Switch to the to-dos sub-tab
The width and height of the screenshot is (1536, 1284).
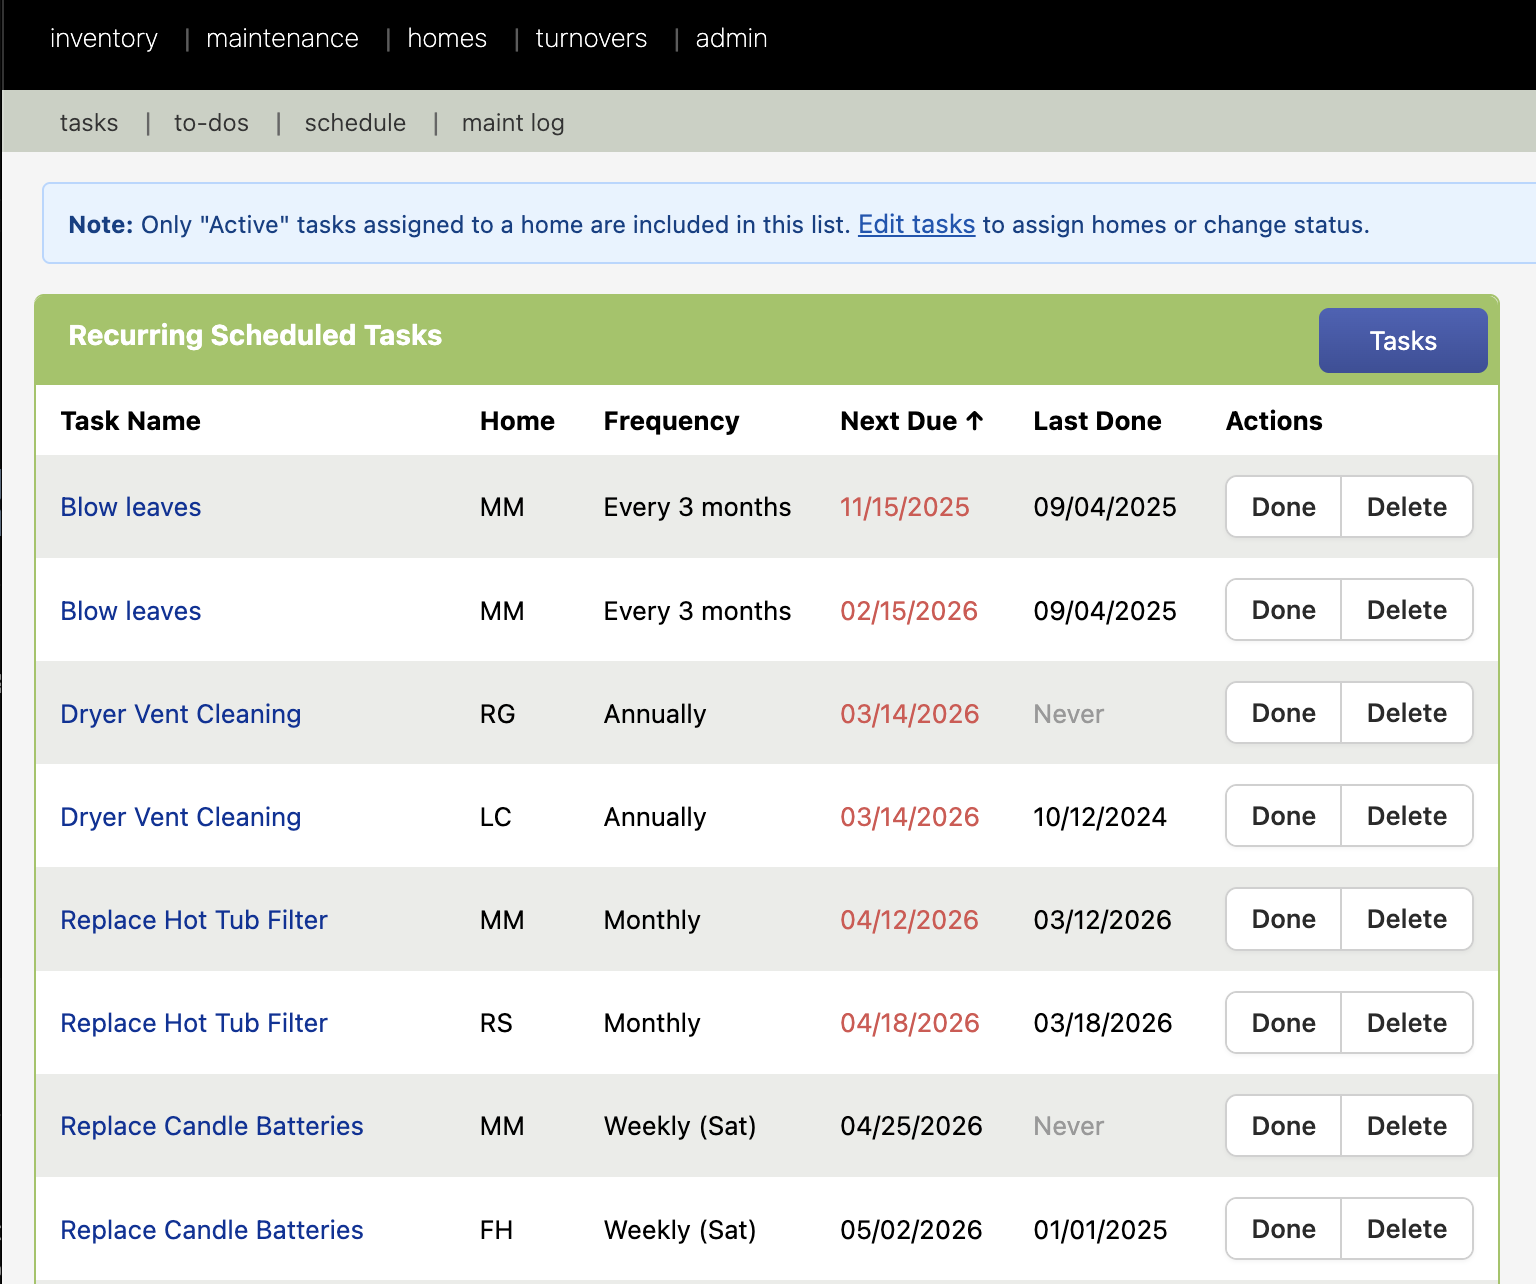pyautogui.click(x=211, y=123)
